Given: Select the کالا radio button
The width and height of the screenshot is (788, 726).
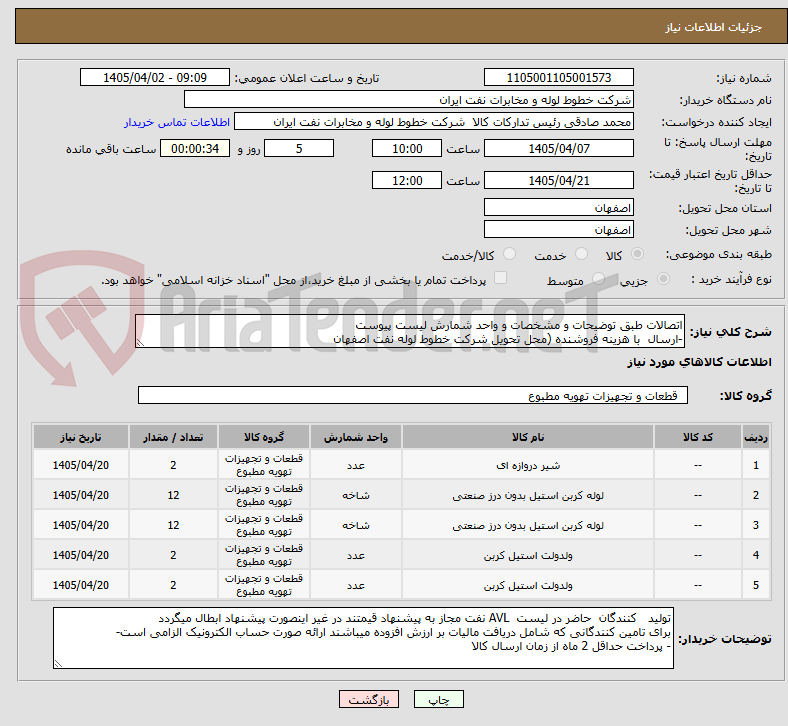Looking at the screenshot, I should pyautogui.click(x=637, y=254).
